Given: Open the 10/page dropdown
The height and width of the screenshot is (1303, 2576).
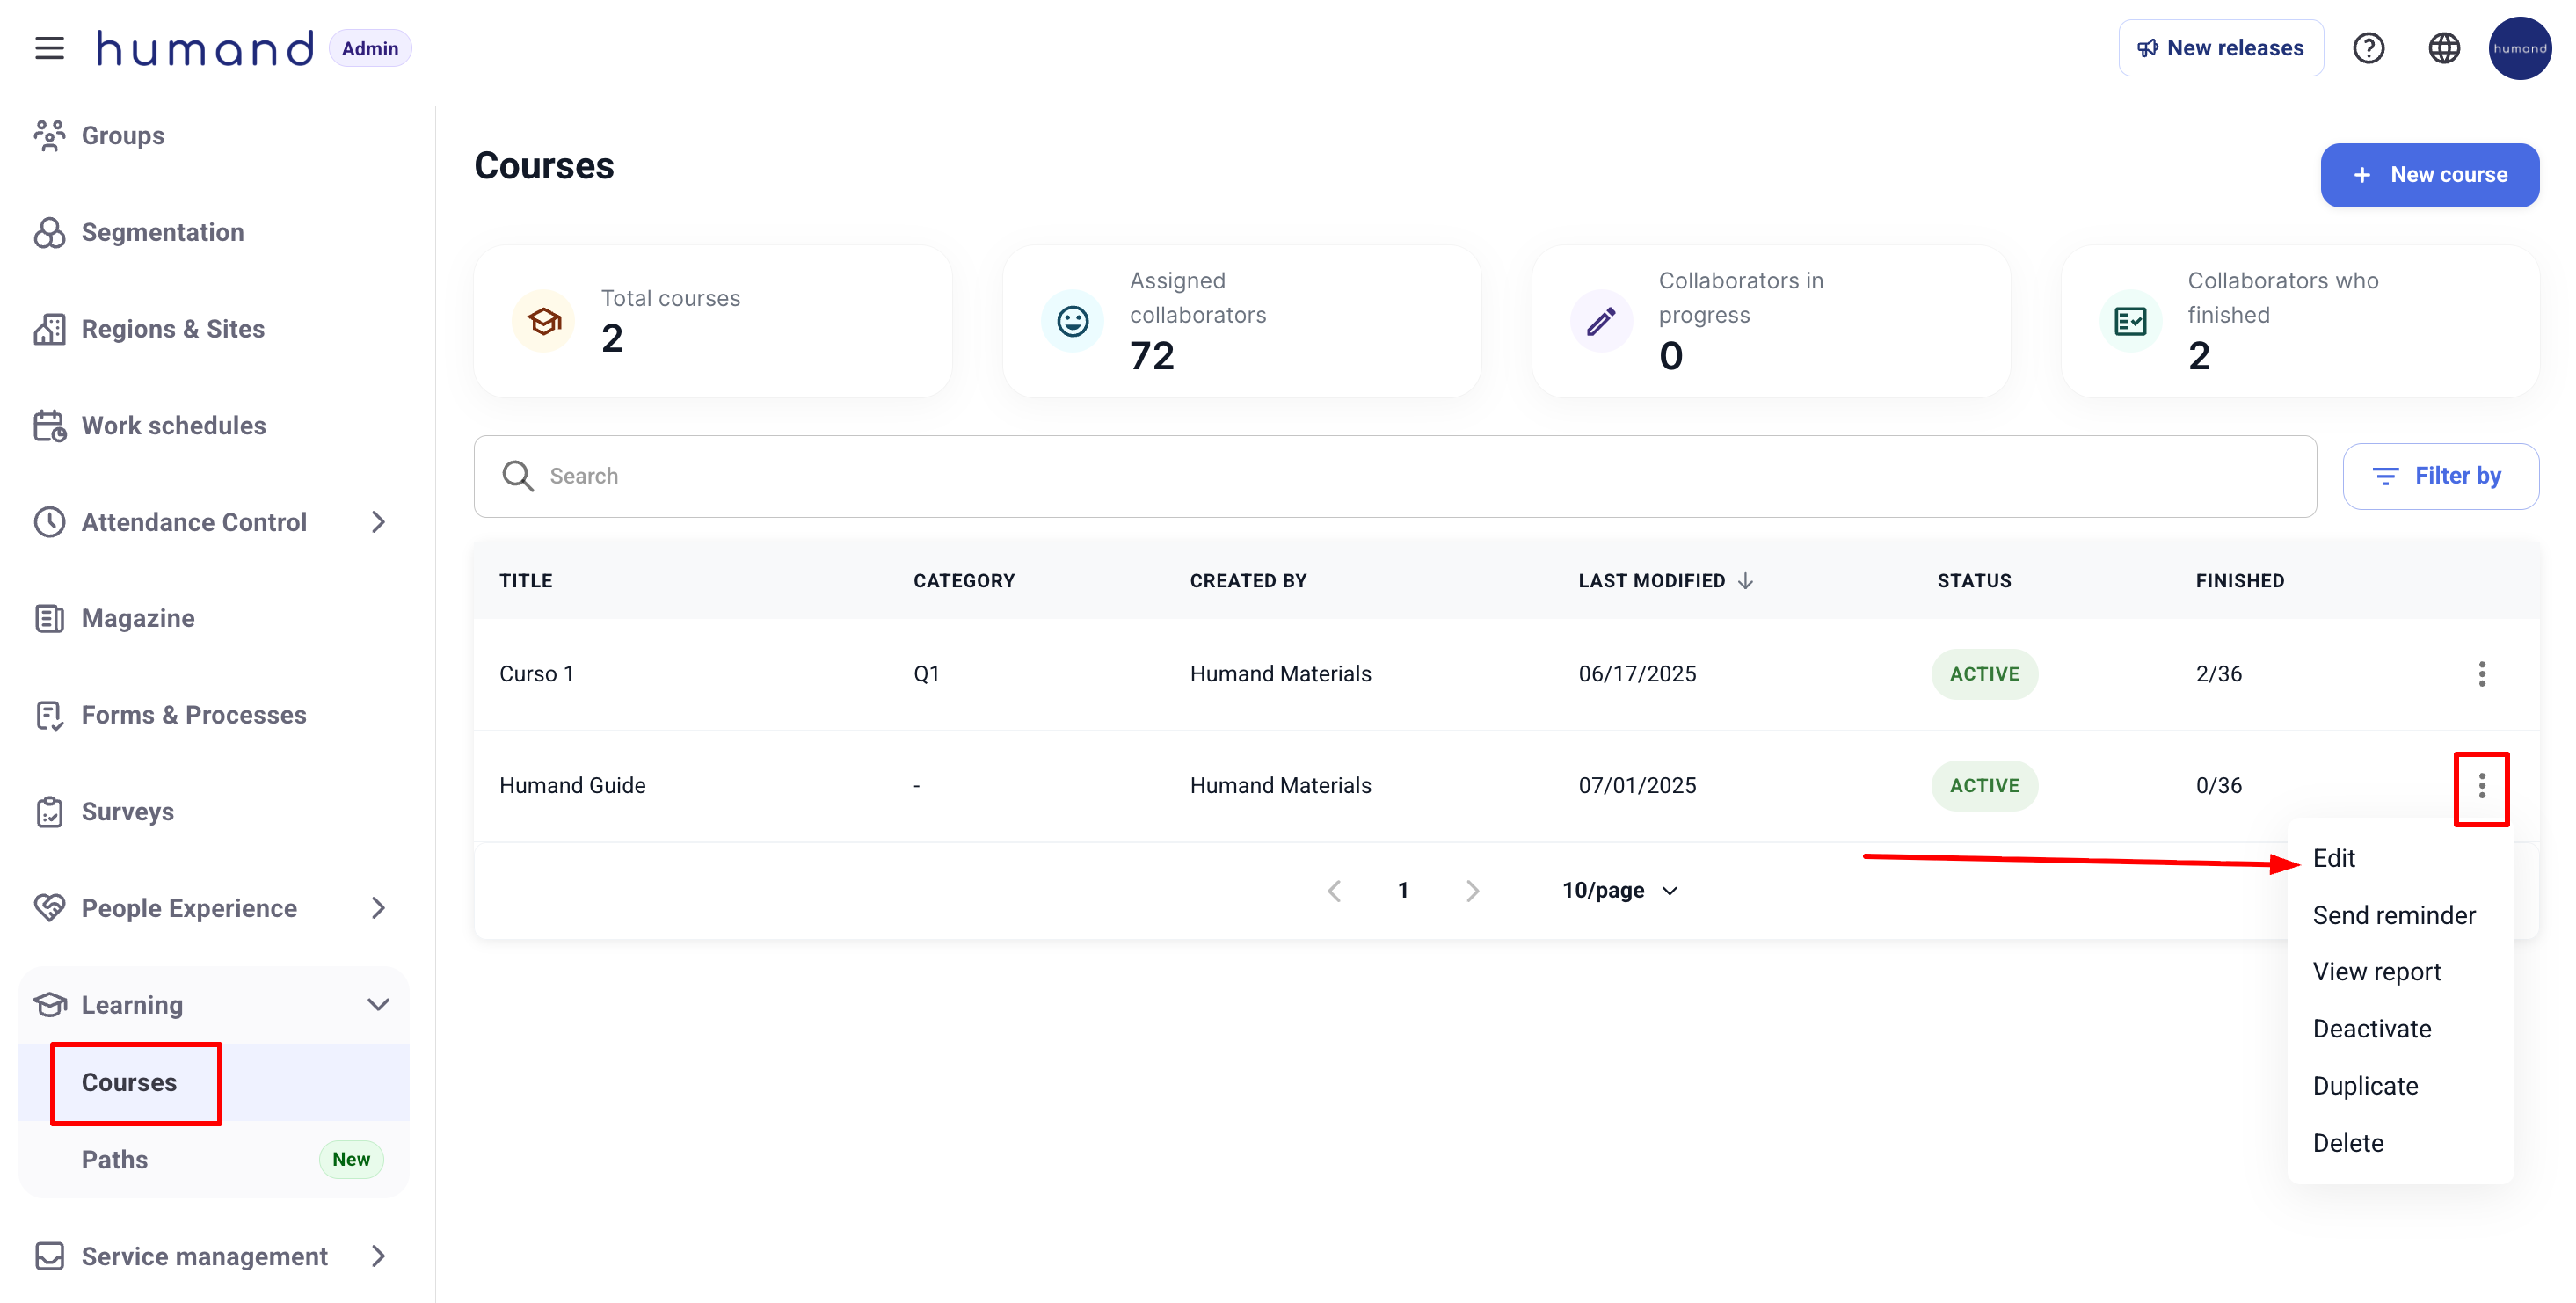Looking at the screenshot, I should tap(1619, 891).
